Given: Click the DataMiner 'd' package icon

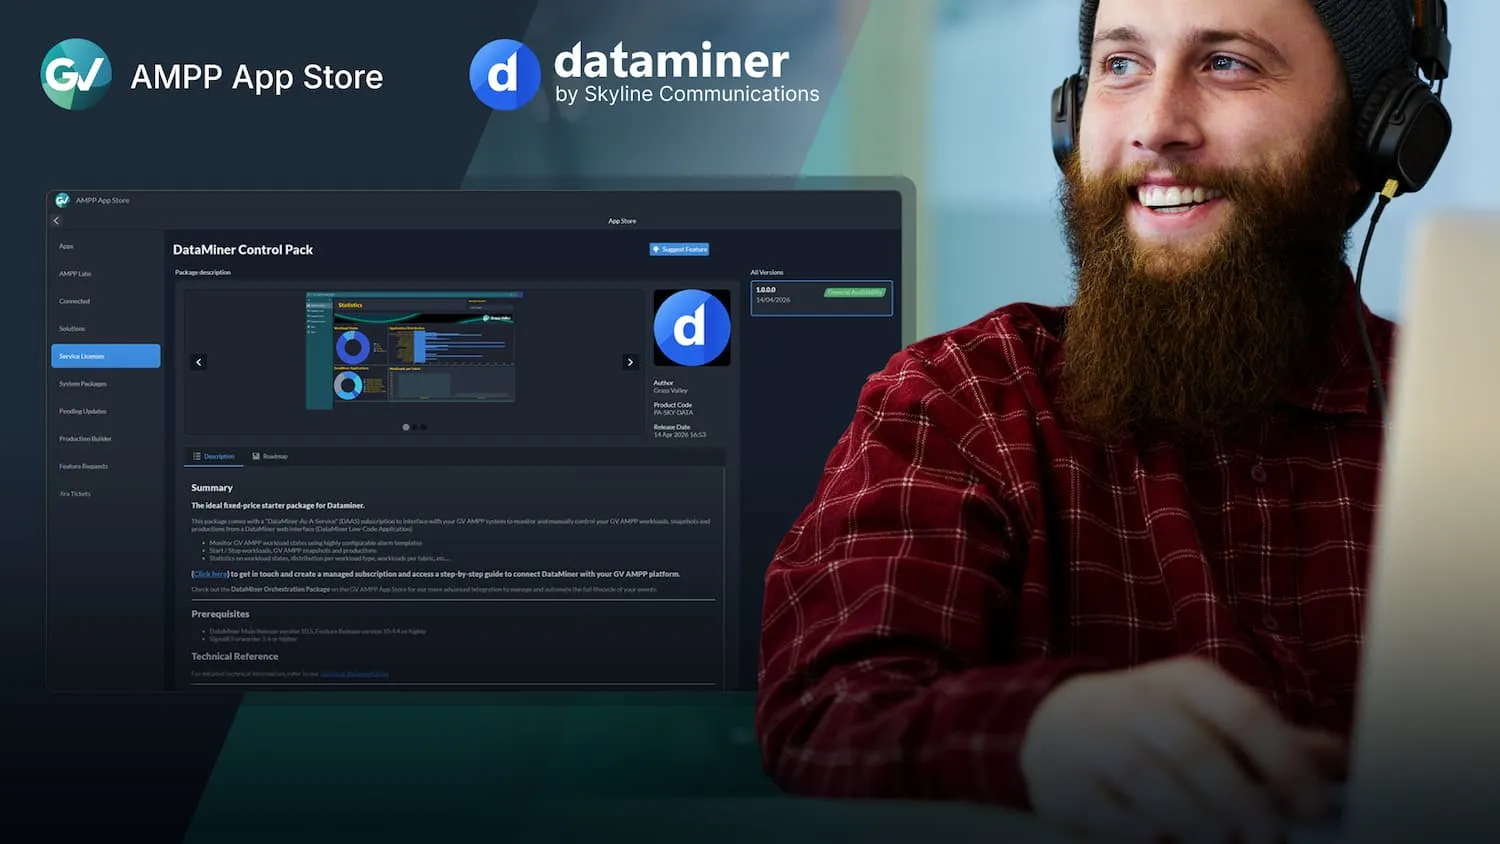Looking at the screenshot, I should [x=692, y=328].
